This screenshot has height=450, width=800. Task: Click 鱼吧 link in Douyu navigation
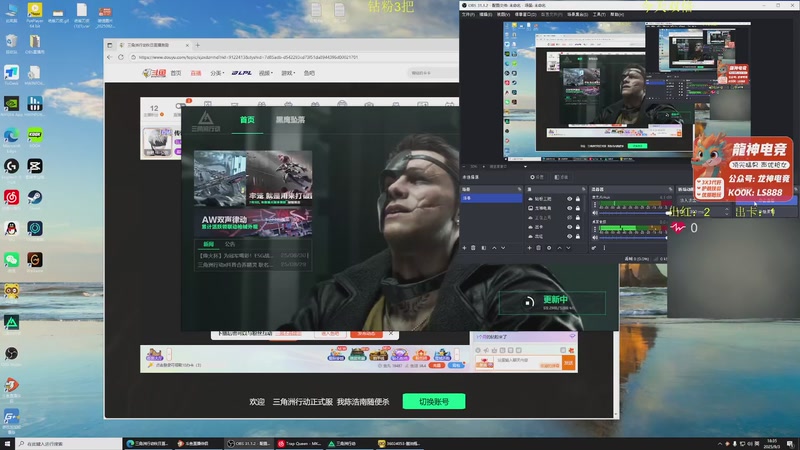coord(309,73)
